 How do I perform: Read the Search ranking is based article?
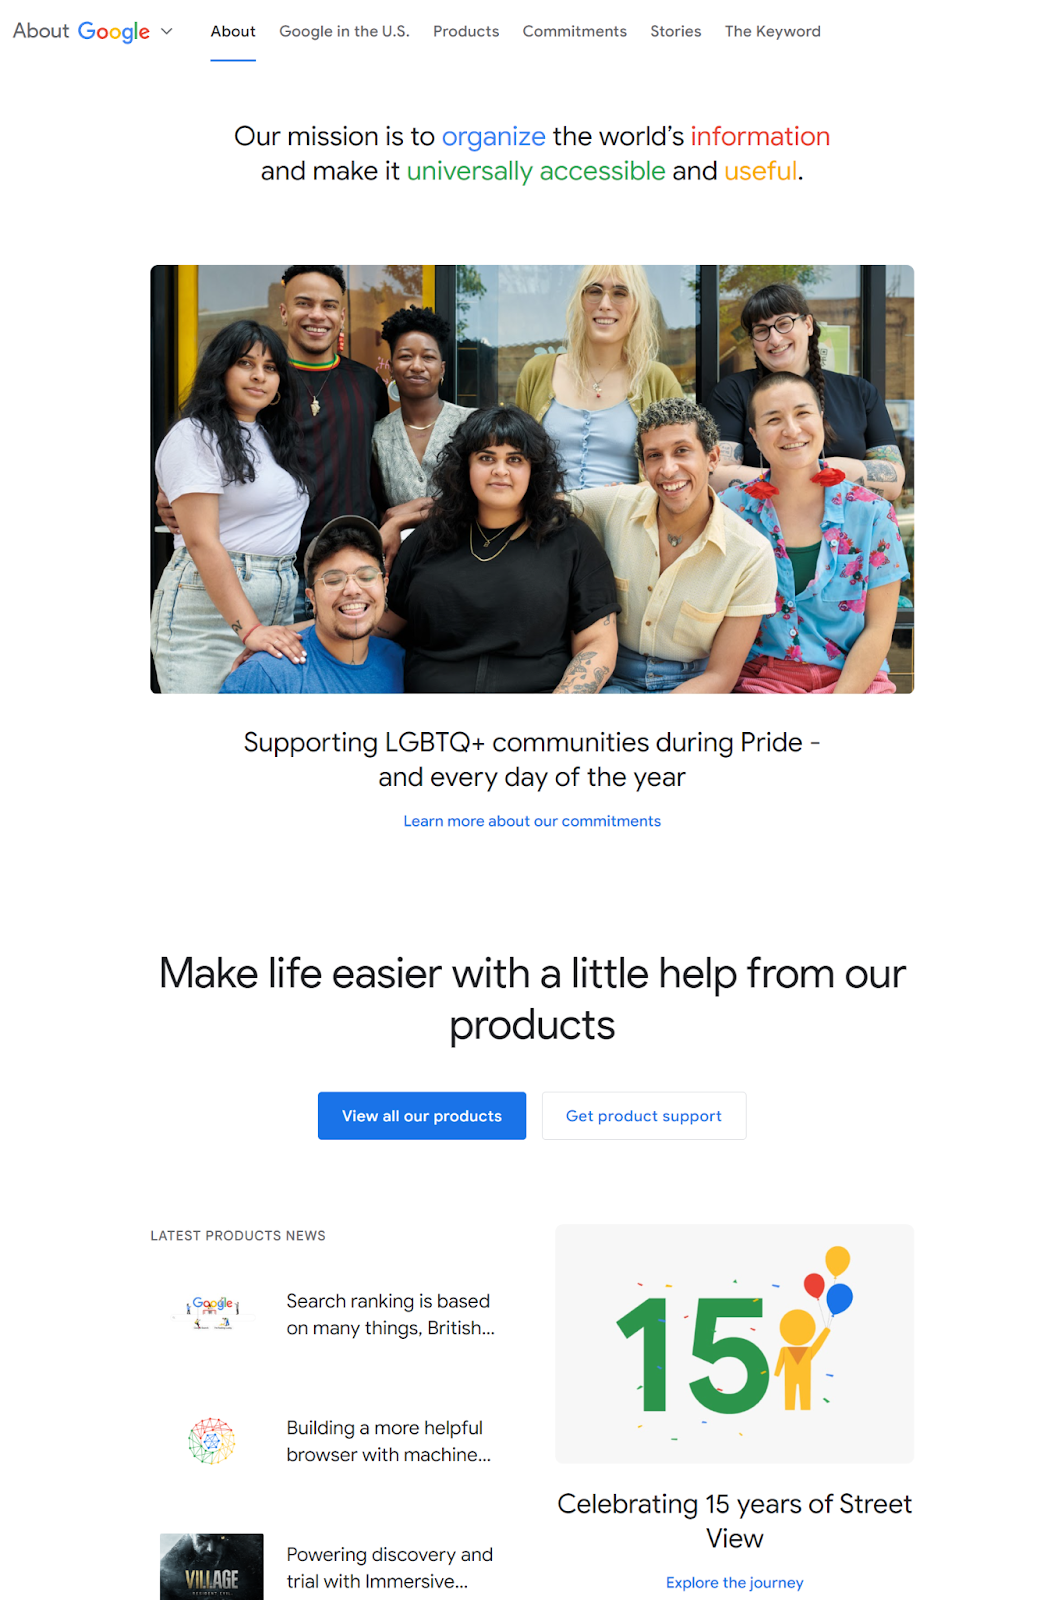[391, 1314]
